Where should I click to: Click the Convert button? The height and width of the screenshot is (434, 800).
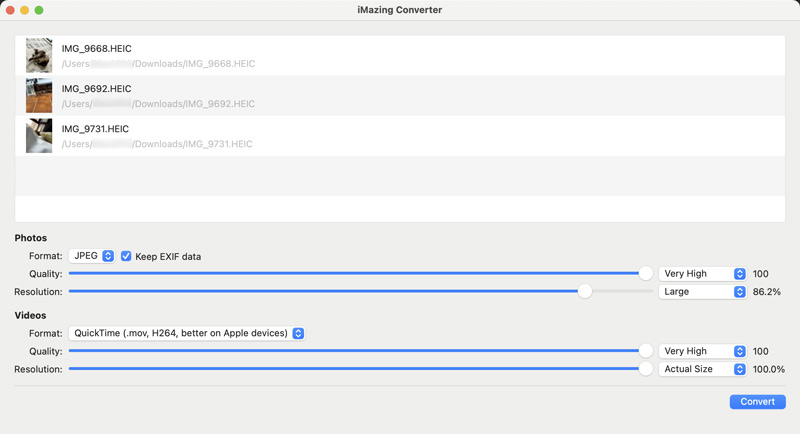click(757, 401)
